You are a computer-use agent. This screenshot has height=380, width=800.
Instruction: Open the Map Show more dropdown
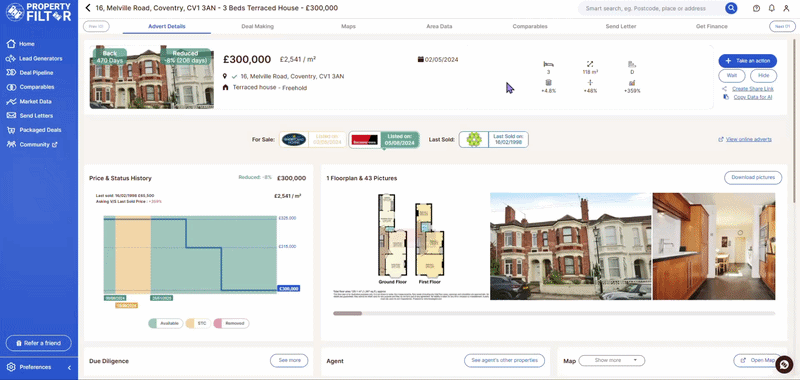pos(612,361)
